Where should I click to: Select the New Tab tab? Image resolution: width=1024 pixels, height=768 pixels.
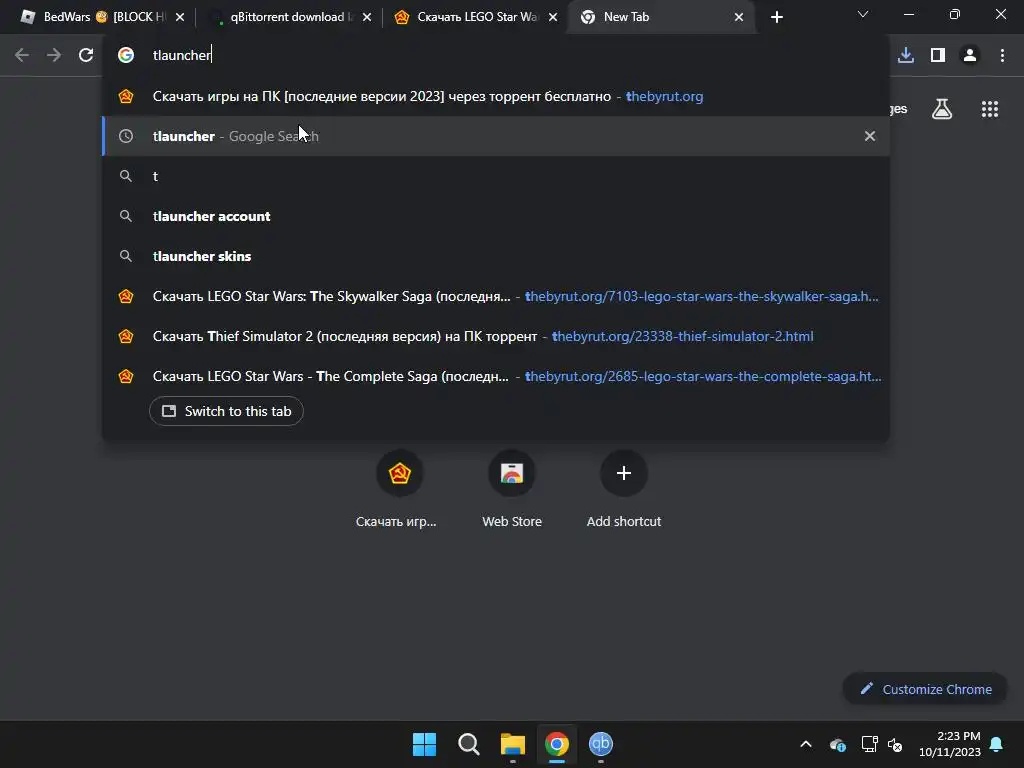point(660,17)
